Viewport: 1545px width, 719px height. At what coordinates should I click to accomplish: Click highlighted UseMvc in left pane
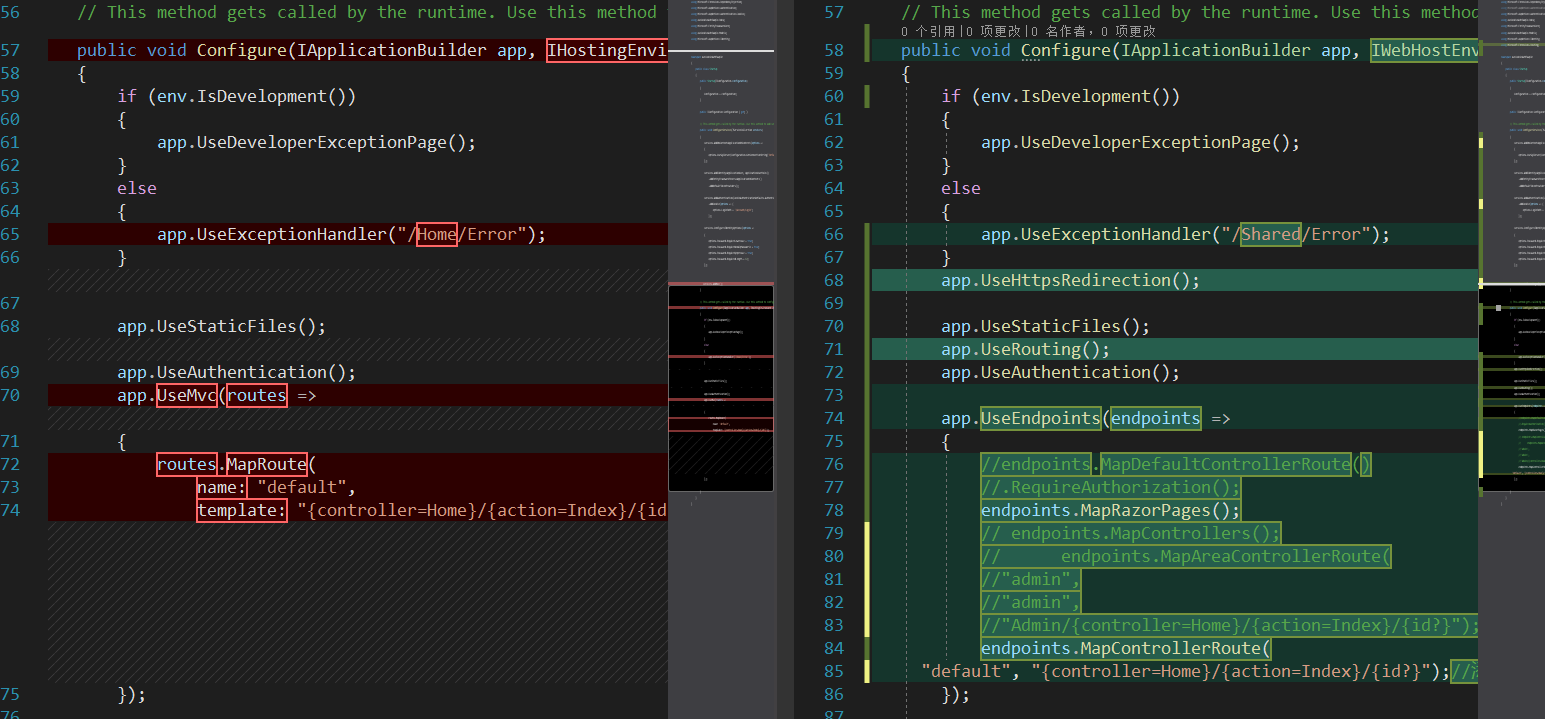click(187, 395)
